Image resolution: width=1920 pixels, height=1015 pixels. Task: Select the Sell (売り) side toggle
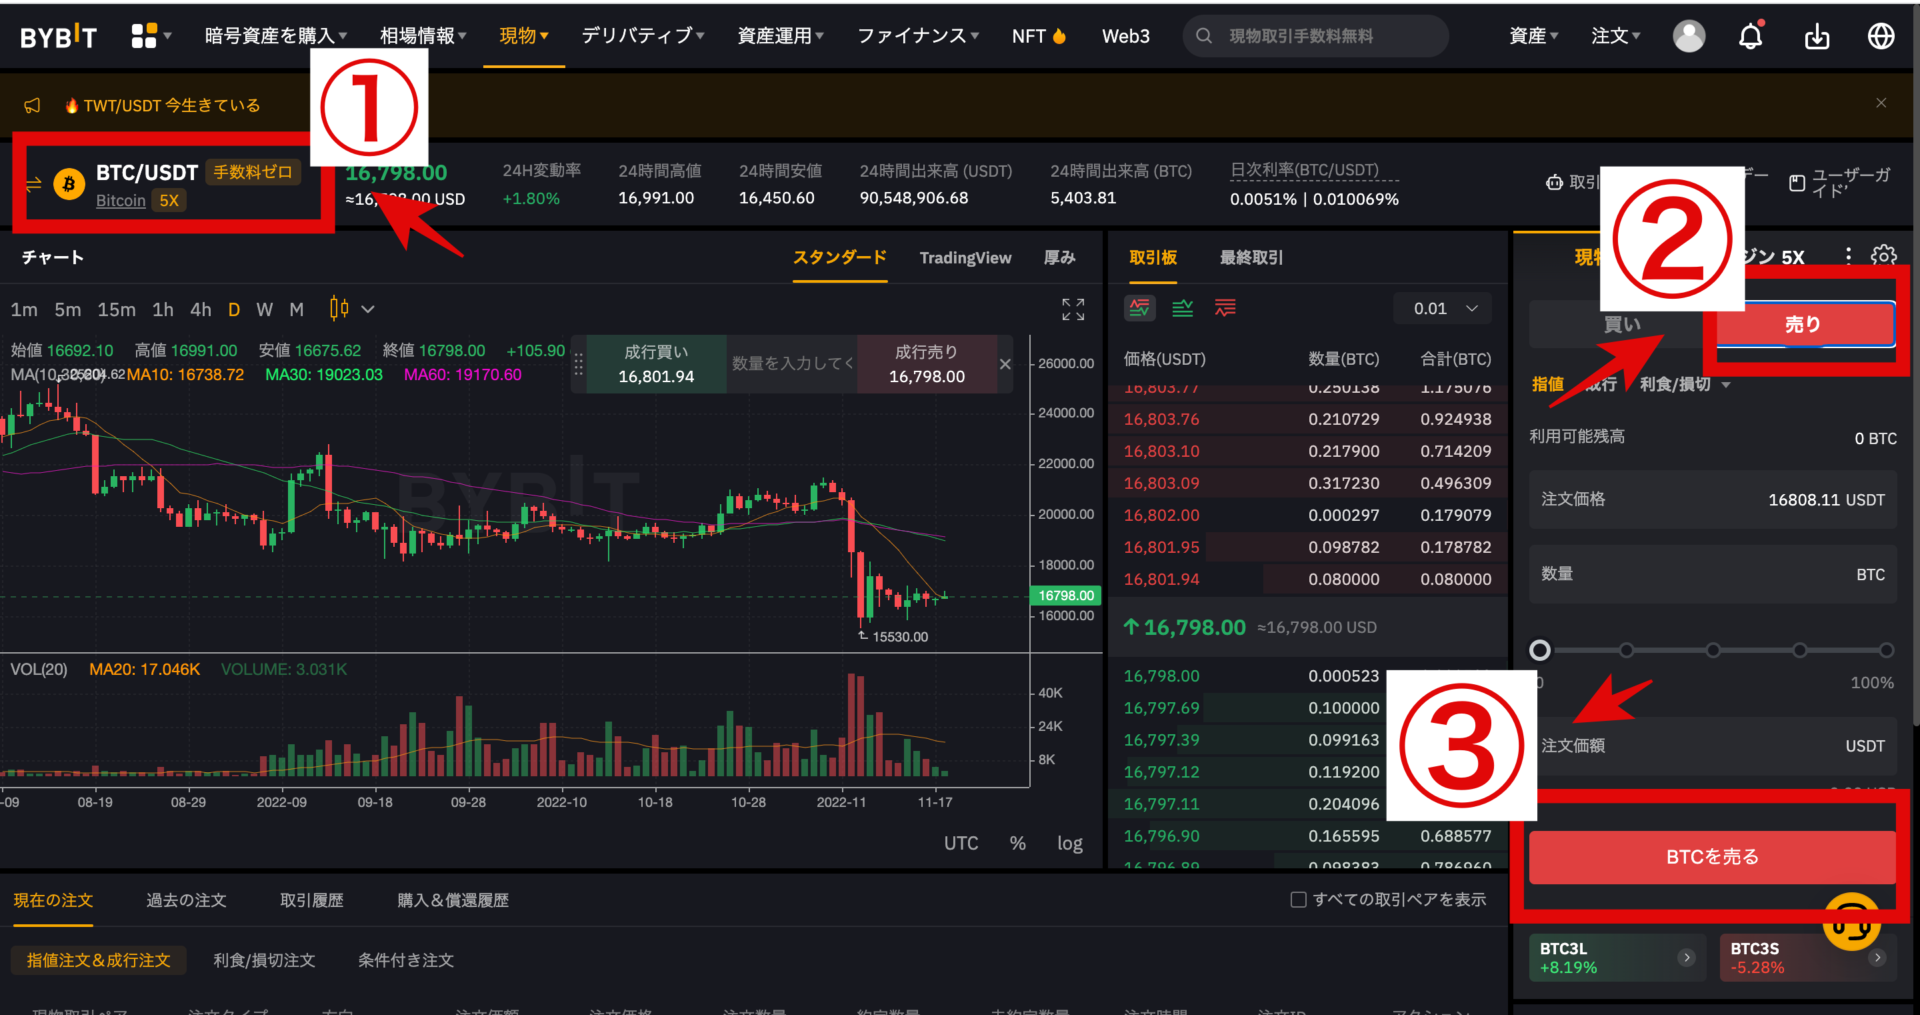pyautogui.click(x=1803, y=324)
